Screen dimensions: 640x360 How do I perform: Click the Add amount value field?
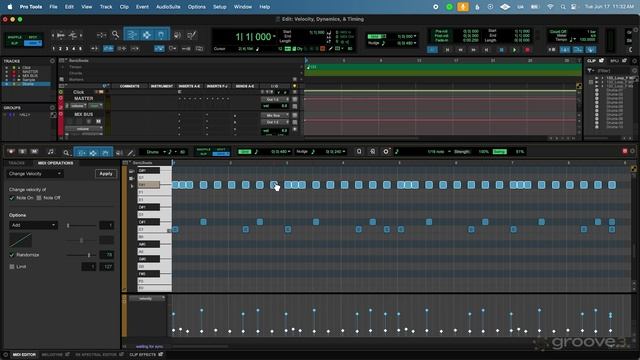(x=107, y=225)
